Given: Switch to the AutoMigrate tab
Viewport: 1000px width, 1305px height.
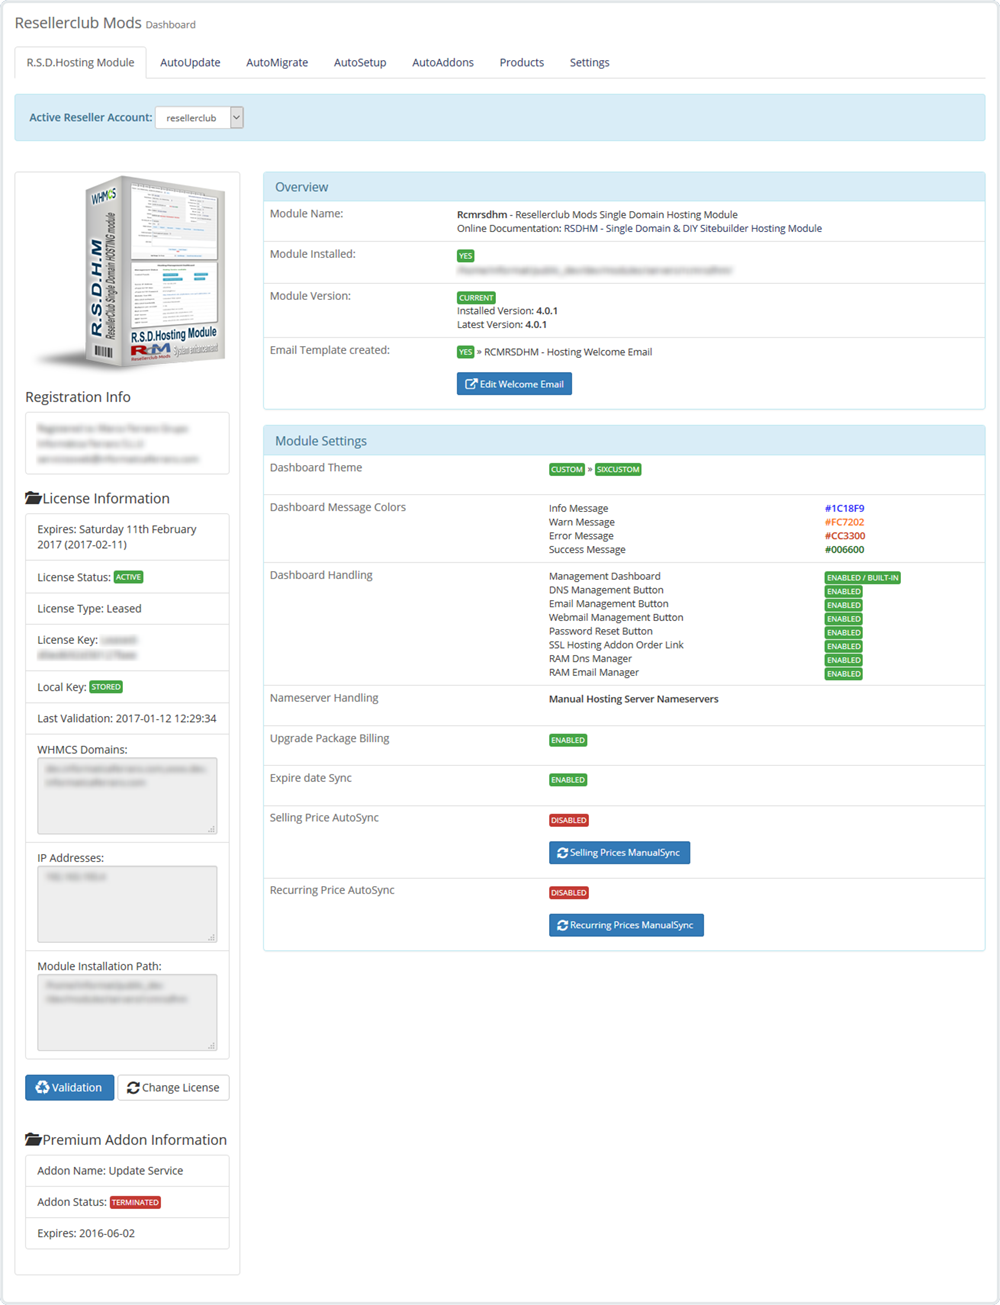Looking at the screenshot, I should pyautogui.click(x=277, y=62).
